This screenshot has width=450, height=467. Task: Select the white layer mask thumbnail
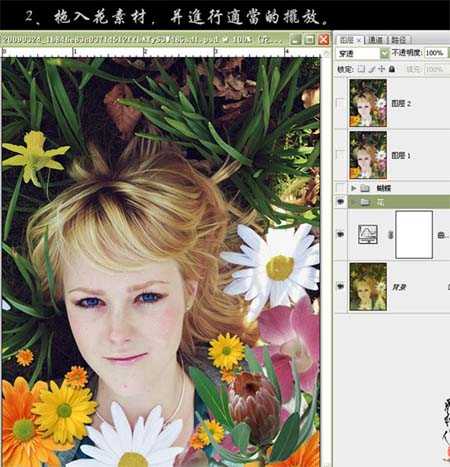coord(414,235)
